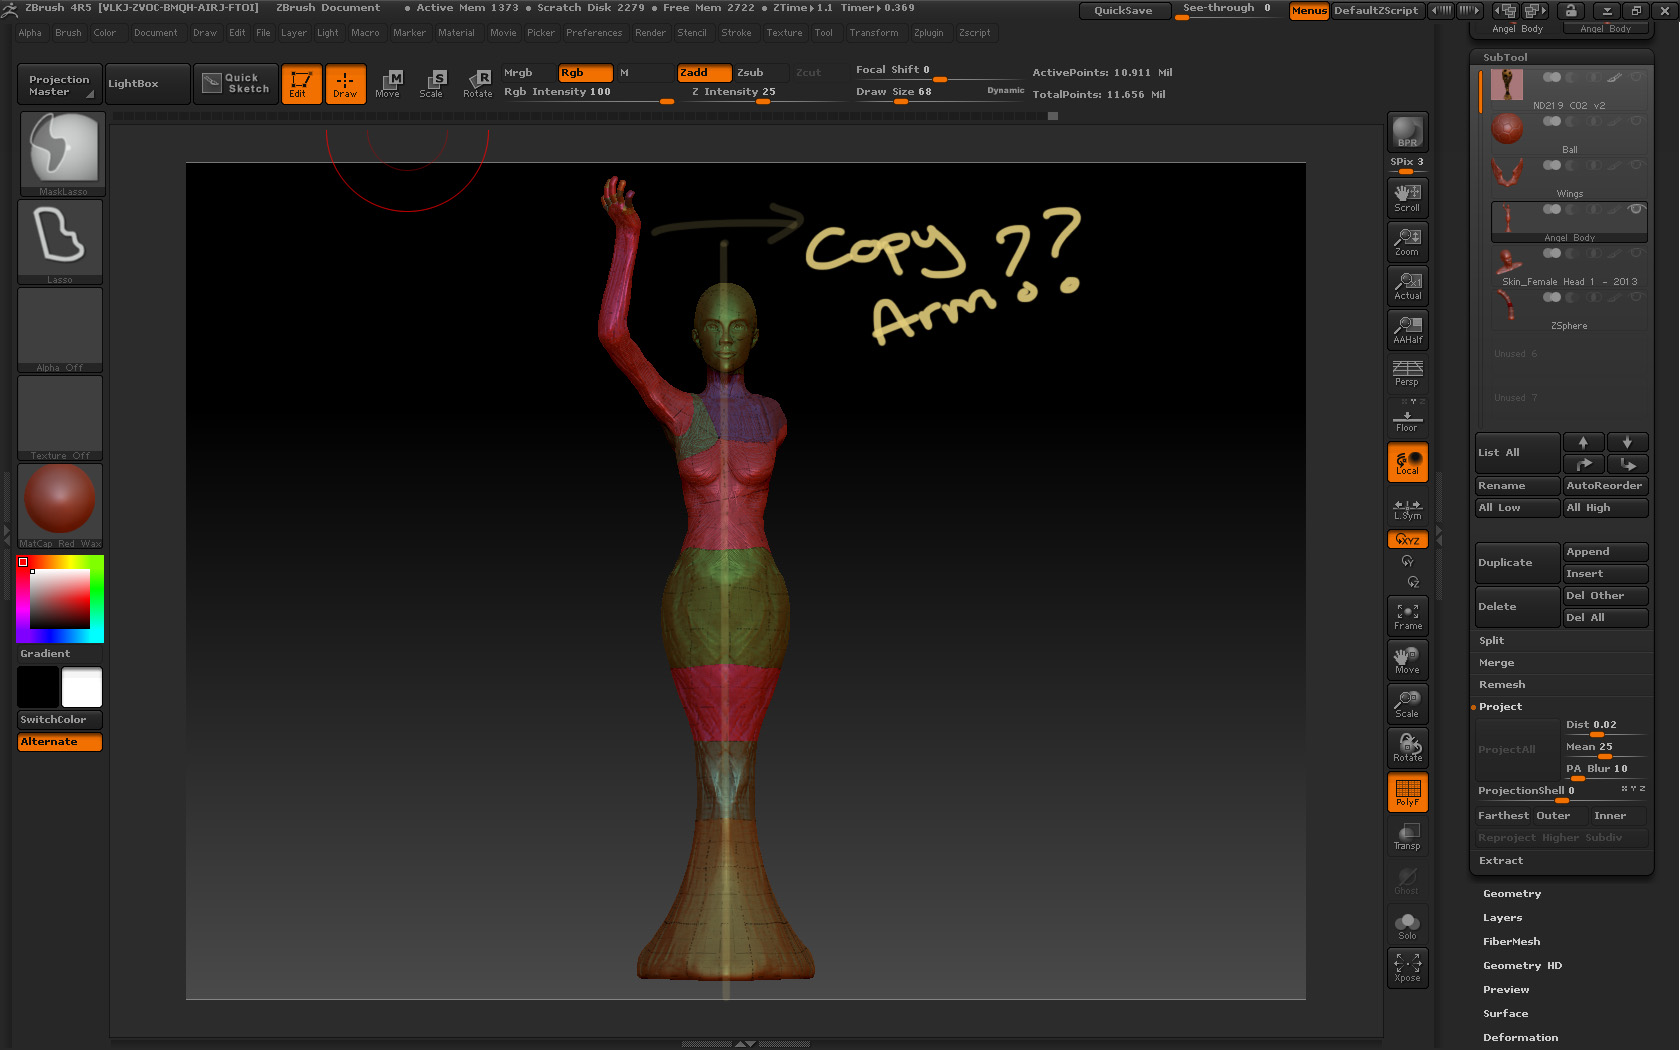
Task: Open the MatCap Red Wax material
Action: click(x=59, y=497)
